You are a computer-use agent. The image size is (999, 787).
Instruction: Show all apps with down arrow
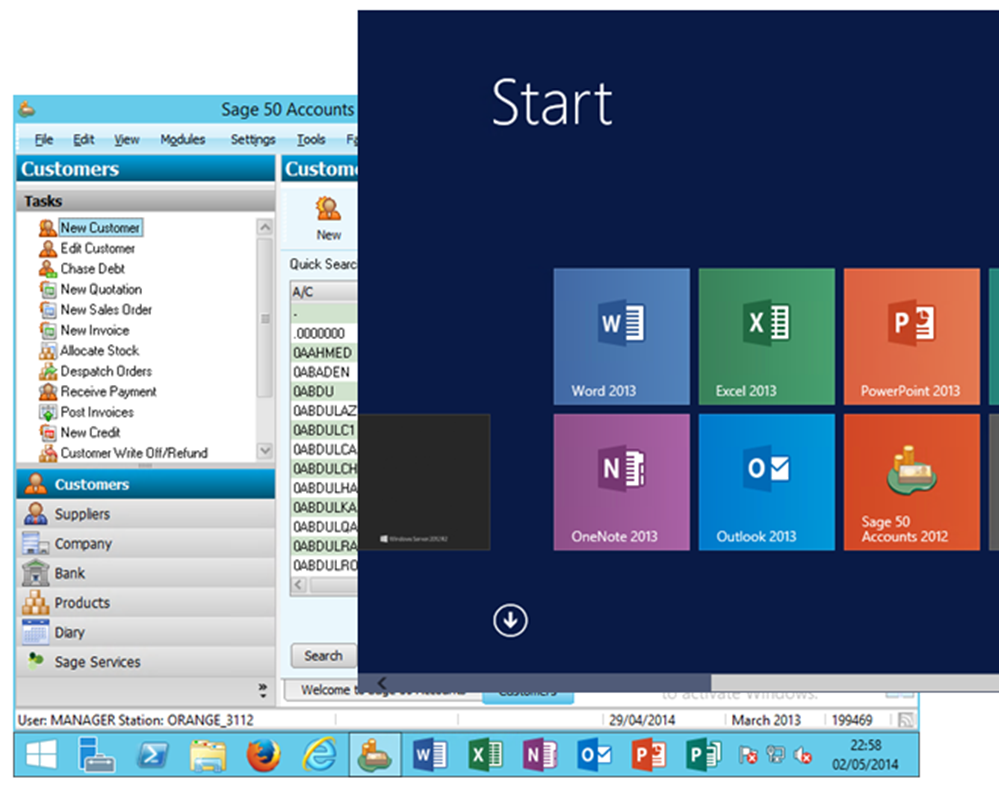[510, 620]
